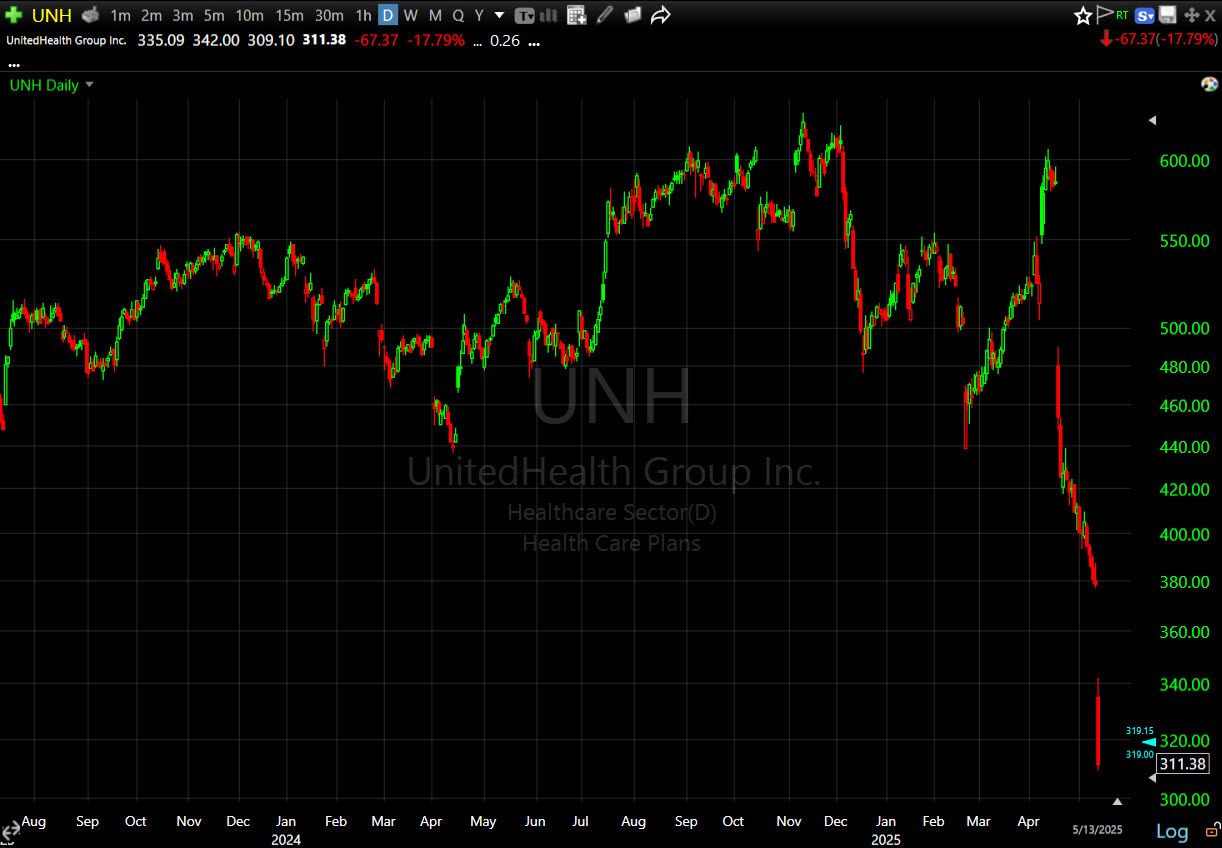Click the cyan price marker arrow near 320.00
1222x848 pixels.
pos(1149,742)
